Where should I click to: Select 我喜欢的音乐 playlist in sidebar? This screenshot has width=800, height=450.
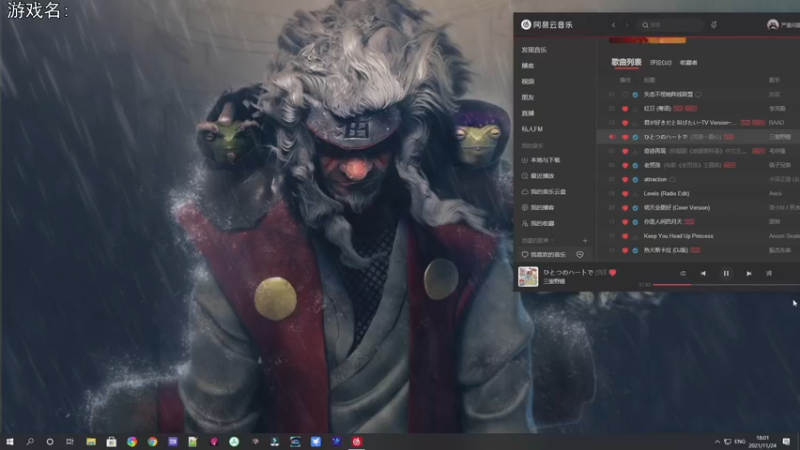click(x=544, y=255)
